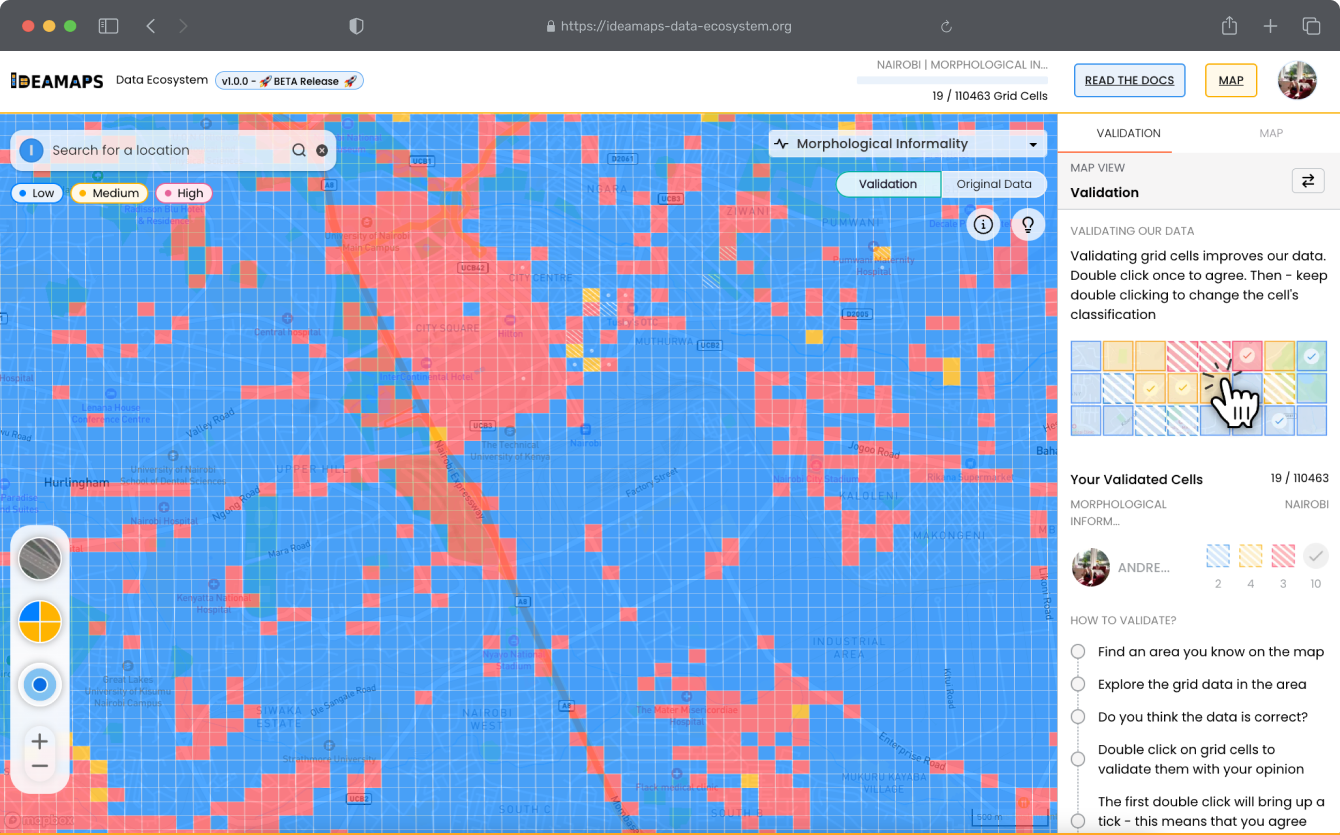The width and height of the screenshot is (1340, 835).
Task: Select the VALIDATION sidebar tab
Action: [x=1128, y=133]
